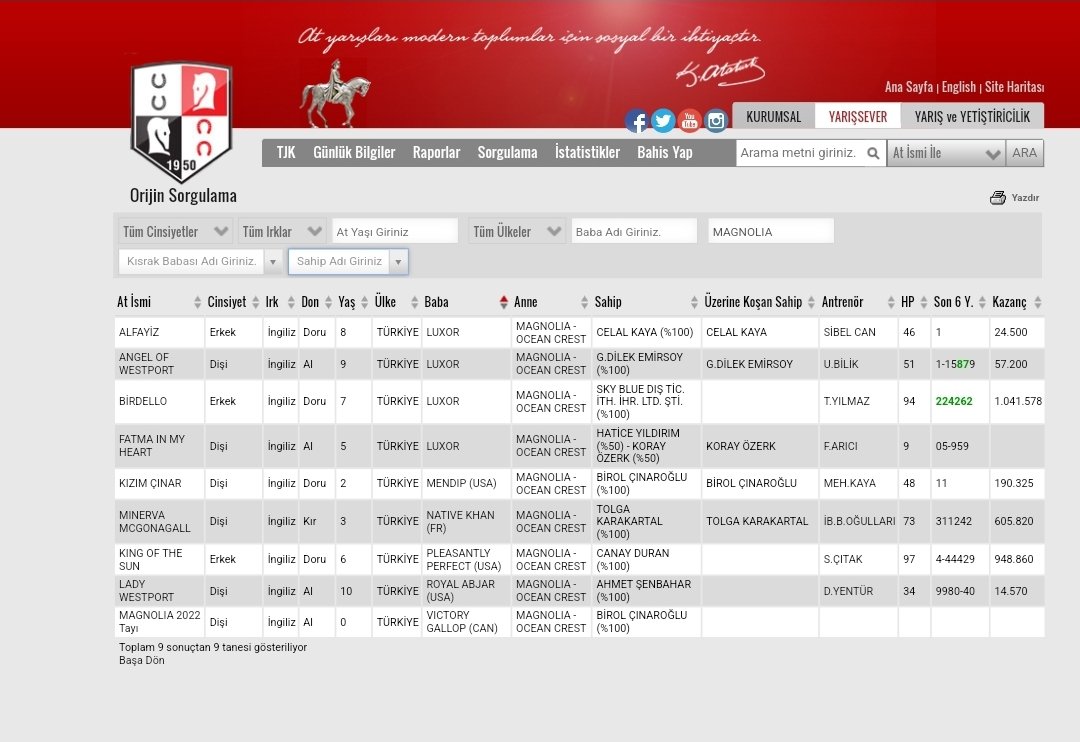Switch to the YARIŞSEVER tab
Viewport: 1080px width, 742px height.
click(858, 116)
